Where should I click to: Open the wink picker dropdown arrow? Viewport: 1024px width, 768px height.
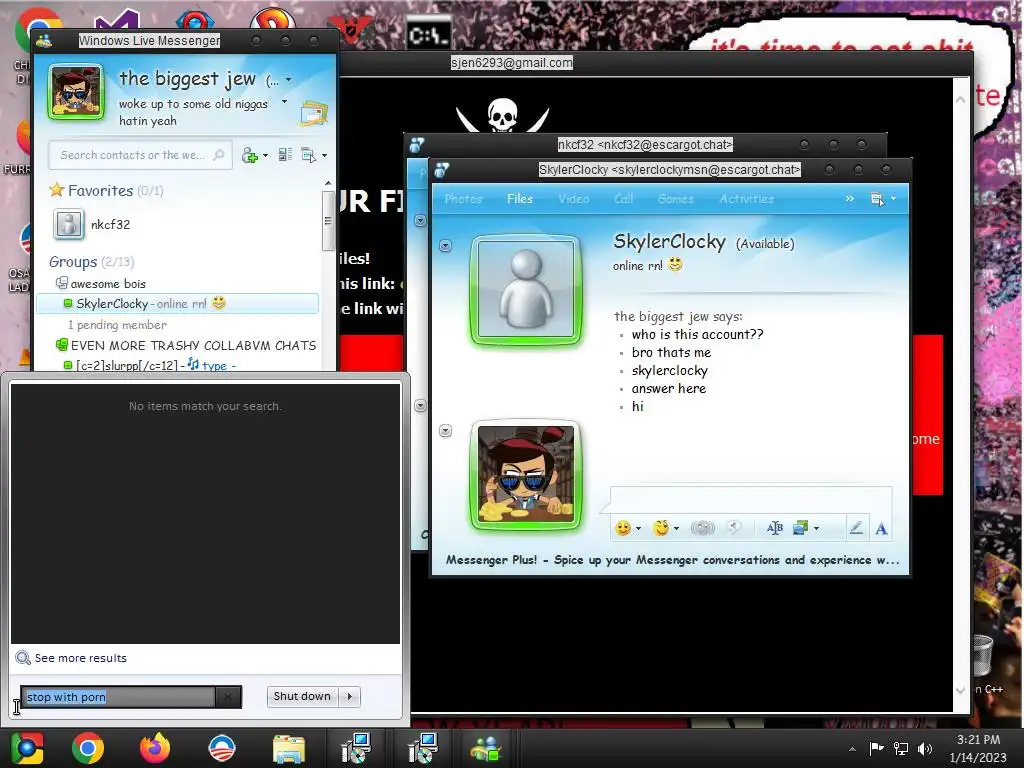tap(677, 528)
